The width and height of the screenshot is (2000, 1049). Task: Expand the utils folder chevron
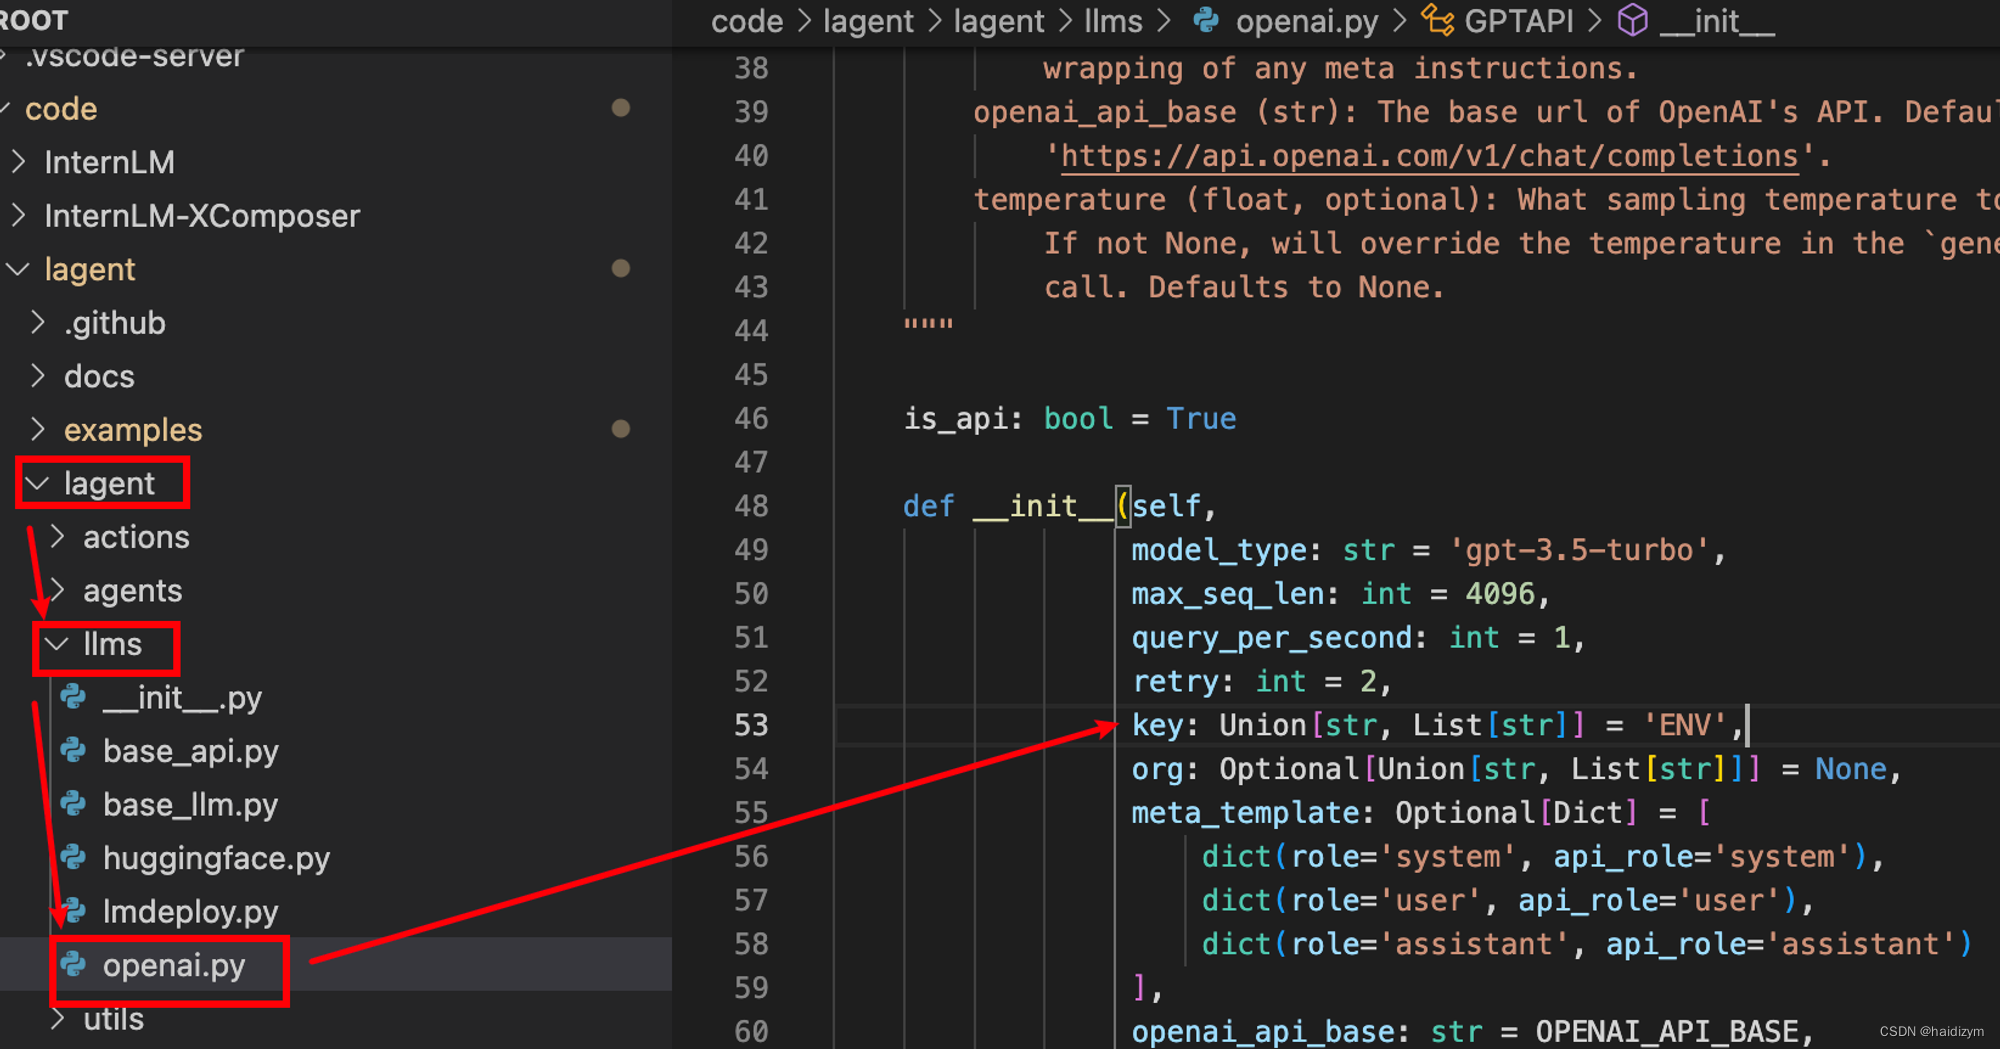coord(58,1018)
